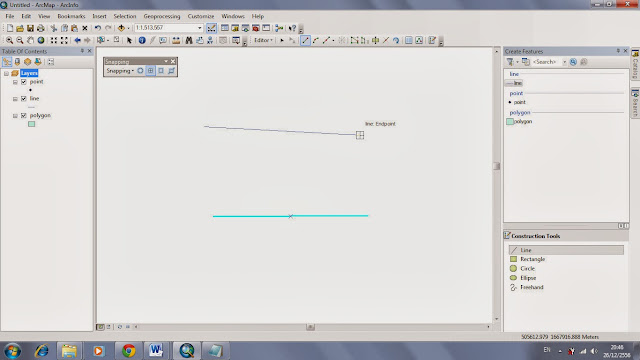Click the Full Extent globe icon
The width and height of the screenshot is (640, 360).
[x=41, y=40]
